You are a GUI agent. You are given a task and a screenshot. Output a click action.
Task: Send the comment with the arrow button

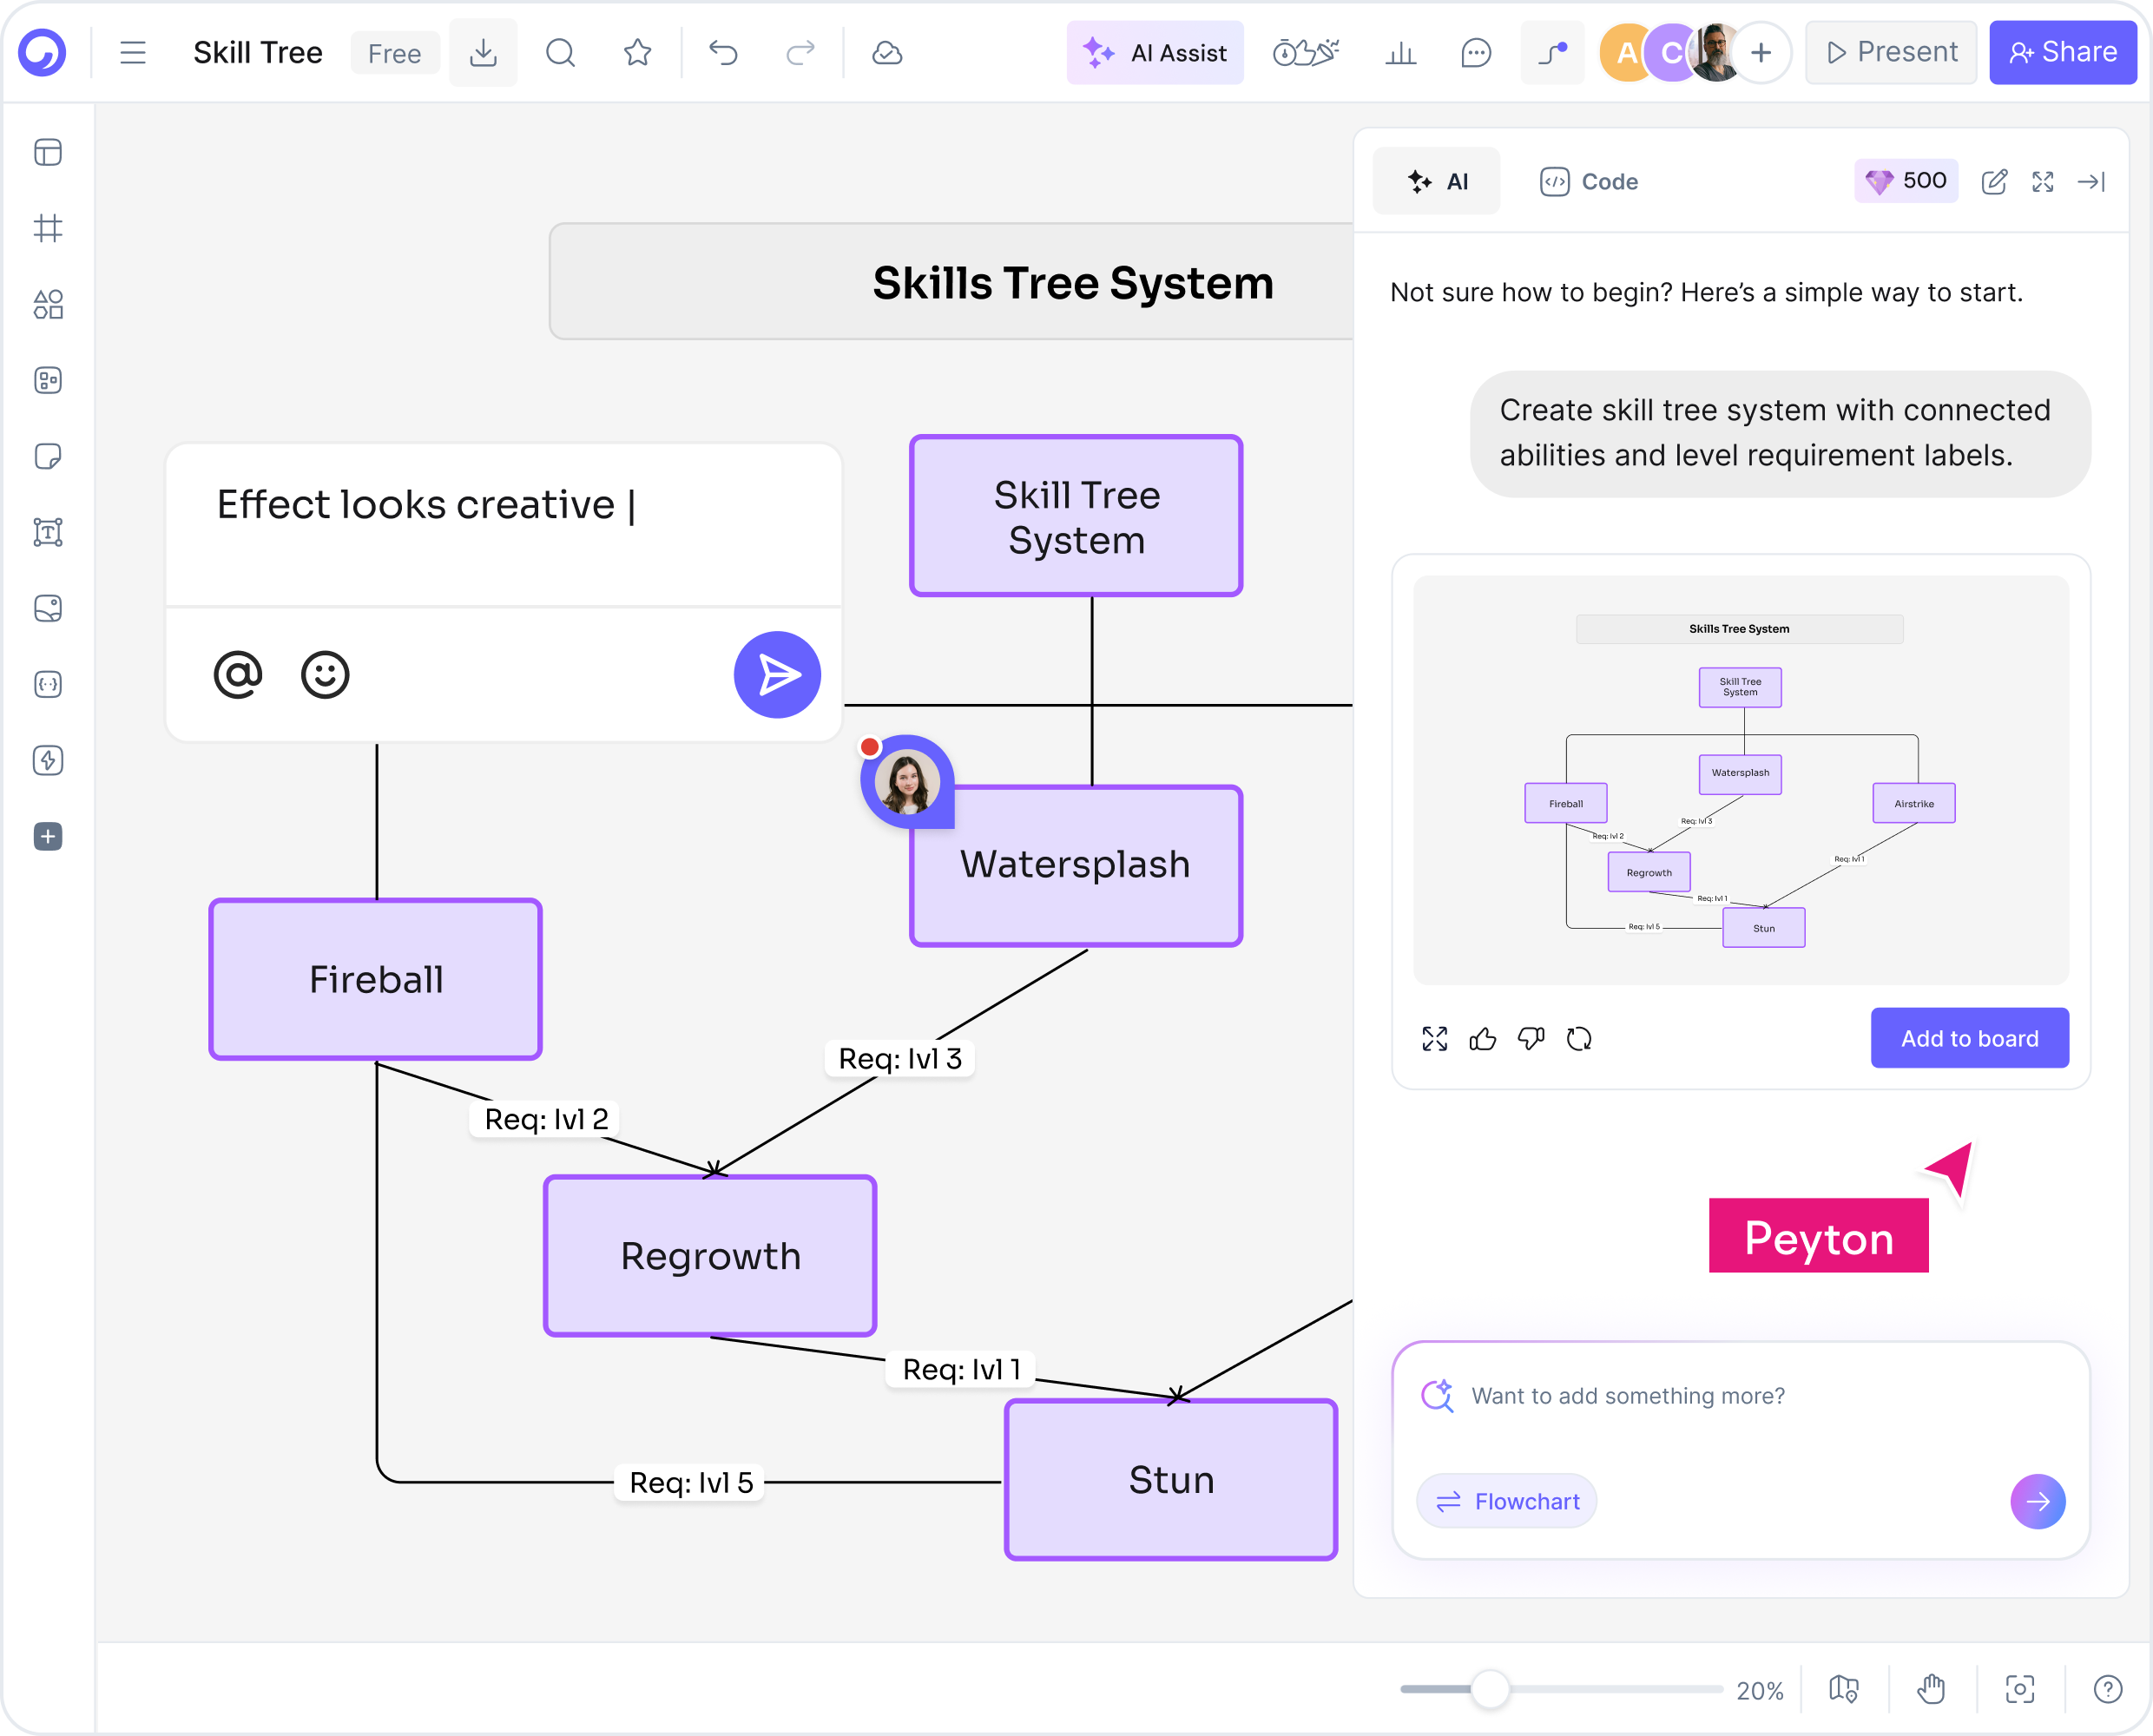point(778,675)
